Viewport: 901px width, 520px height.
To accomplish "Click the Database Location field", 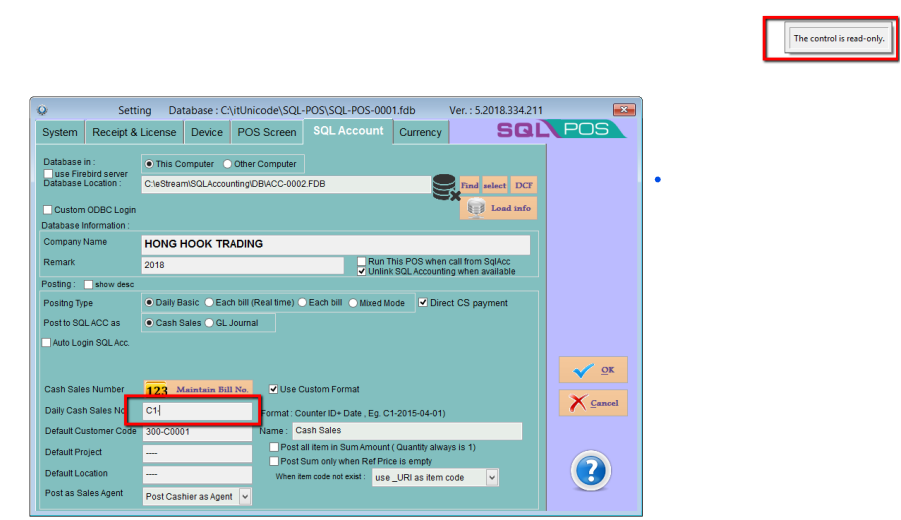I will (286, 184).
